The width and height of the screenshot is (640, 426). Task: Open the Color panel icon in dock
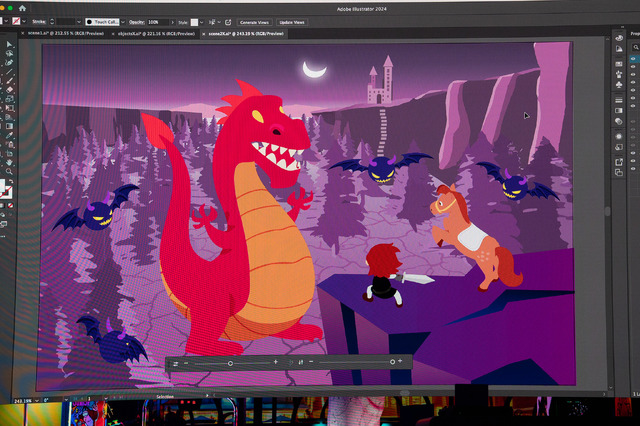(x=619, y=38)
